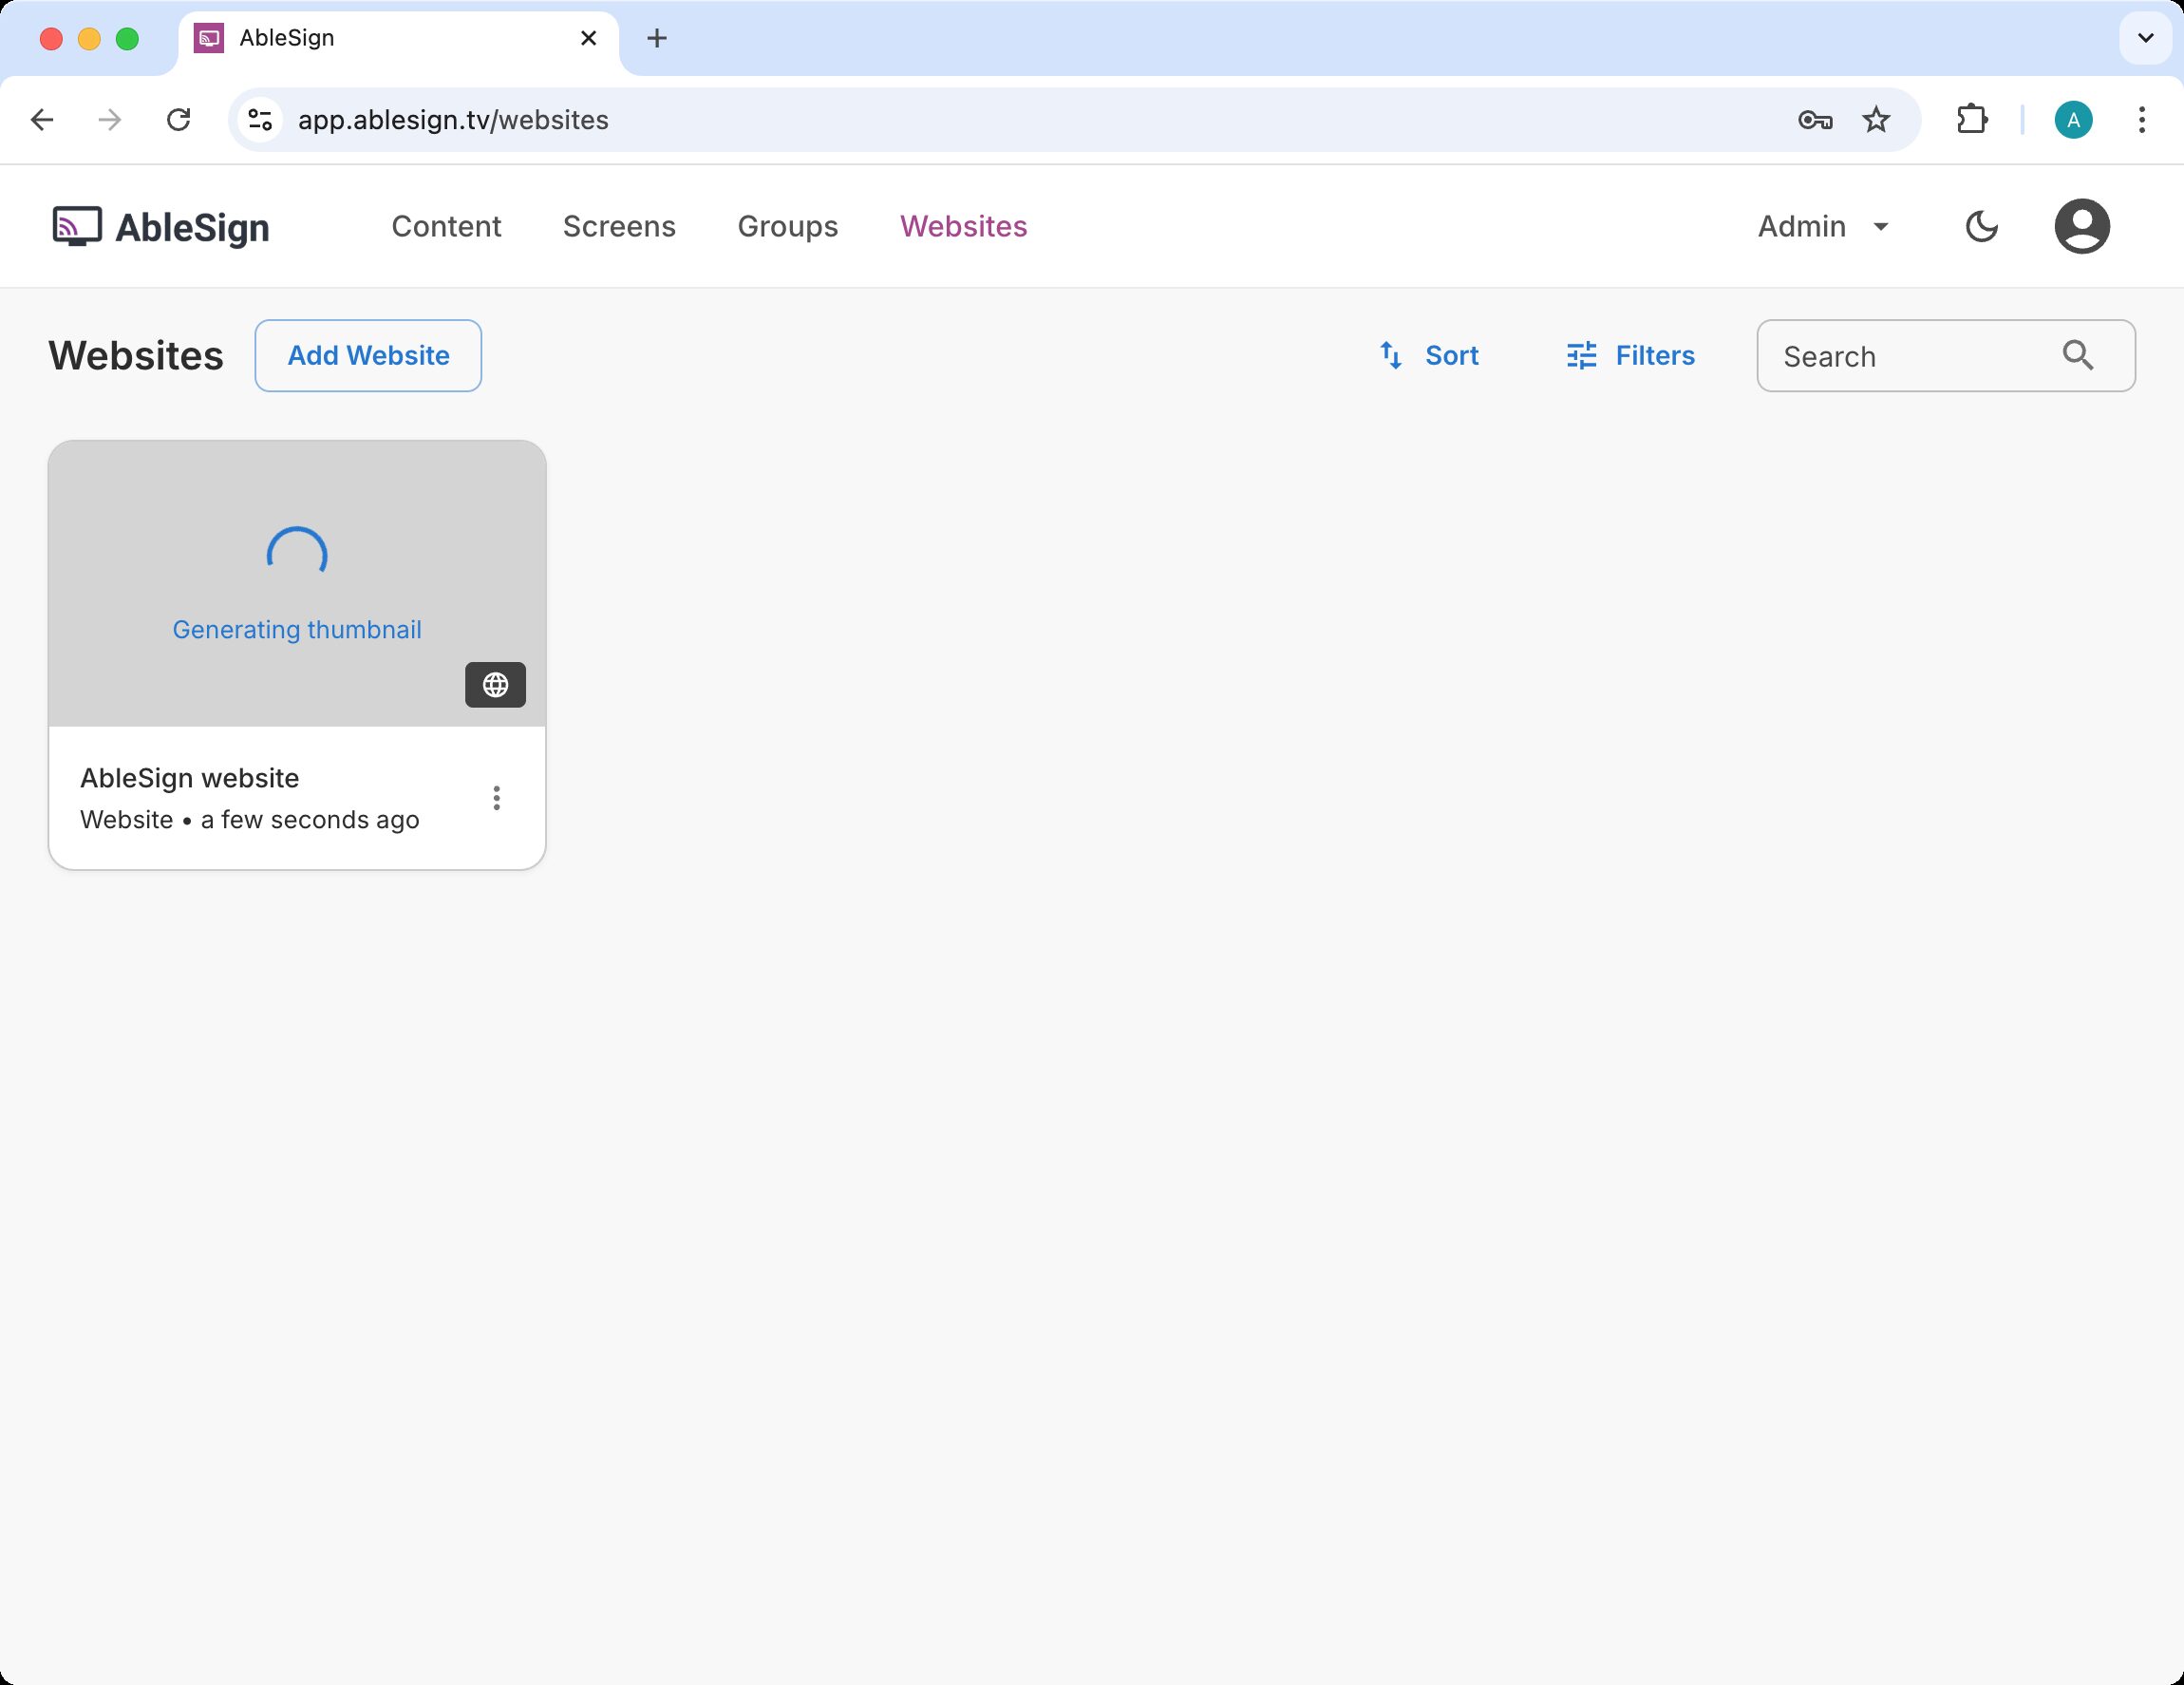Viewport: 2184px width, 1685px height.
Task: Click the 'a few seconds ago' timestamp
Action: click(x=310, y=820)
